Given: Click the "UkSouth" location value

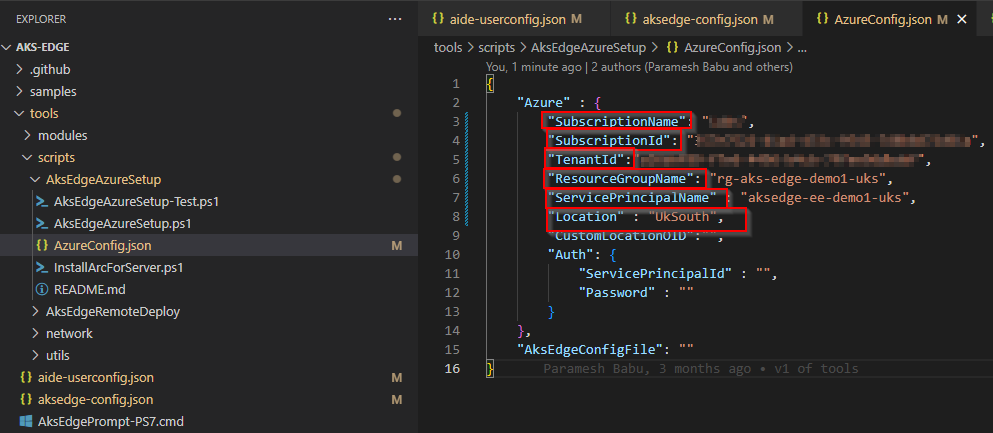Looking at the screenshot, I should point(685,216).
